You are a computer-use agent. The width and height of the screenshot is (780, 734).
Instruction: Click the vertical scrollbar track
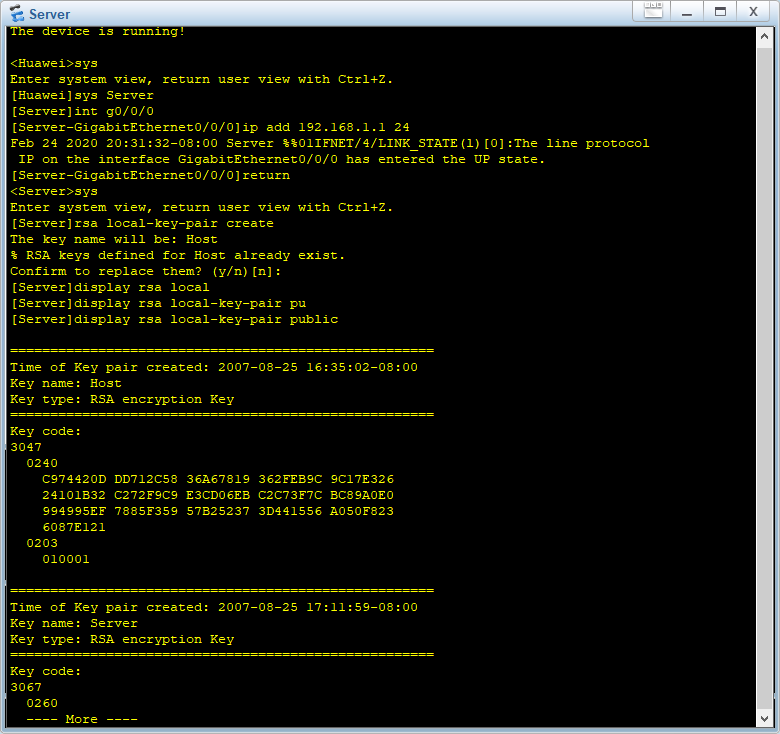pyautogui.click(x=764, y=378)
